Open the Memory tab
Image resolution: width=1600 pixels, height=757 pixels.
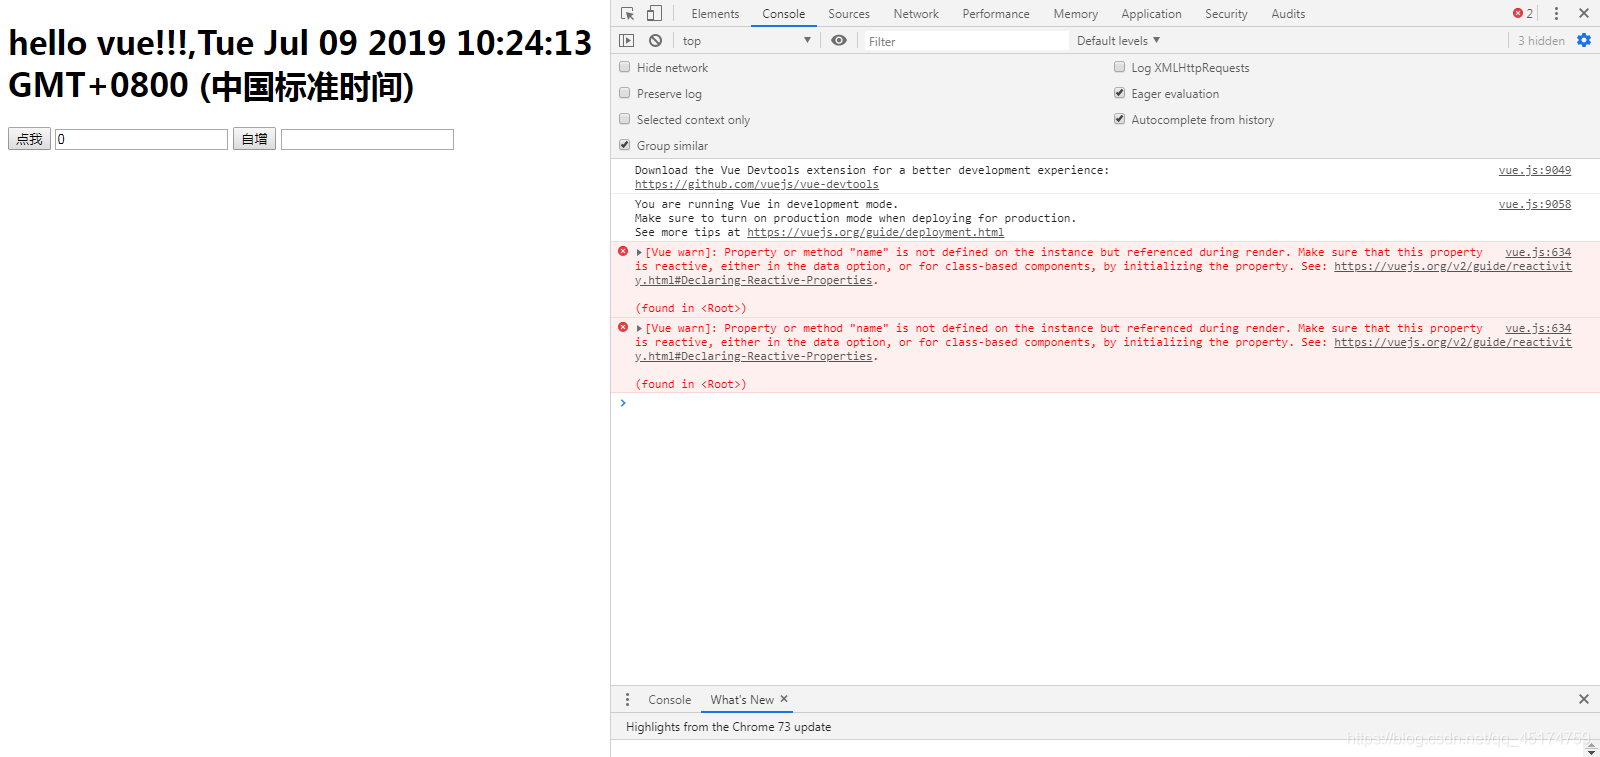coord(1075,14)
